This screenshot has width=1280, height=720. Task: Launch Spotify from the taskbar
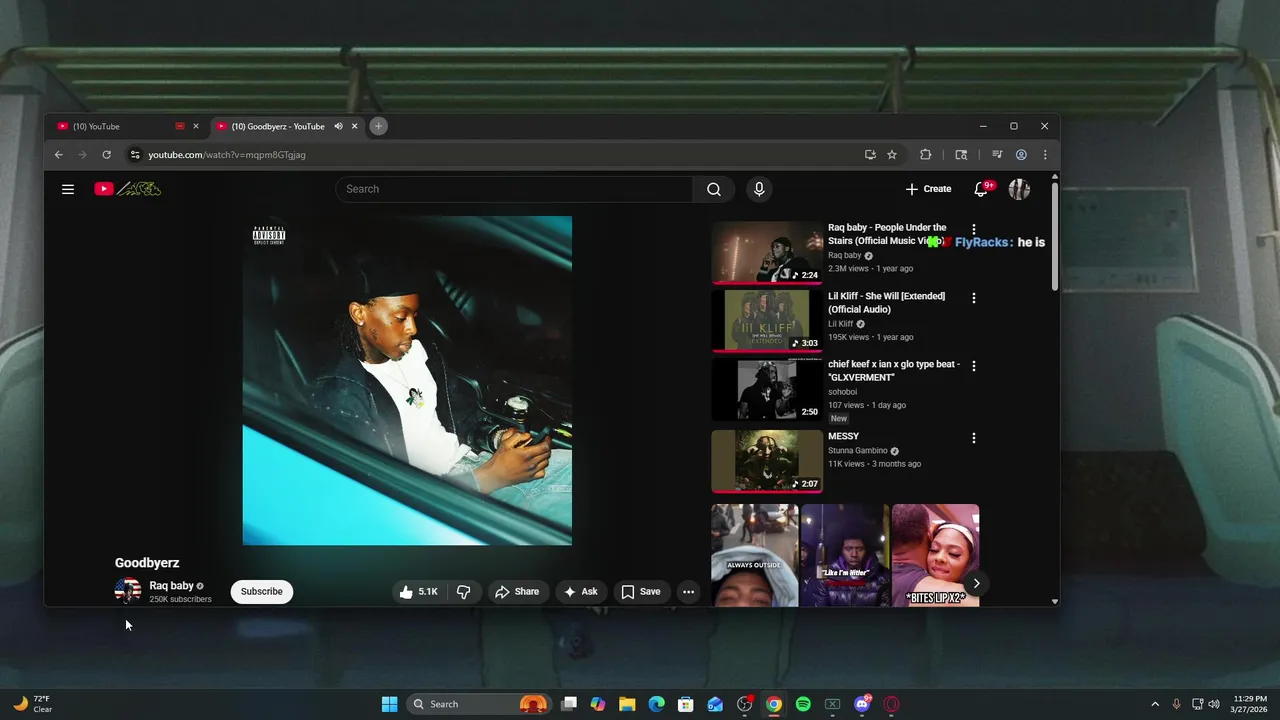click(x=803, y=704)
